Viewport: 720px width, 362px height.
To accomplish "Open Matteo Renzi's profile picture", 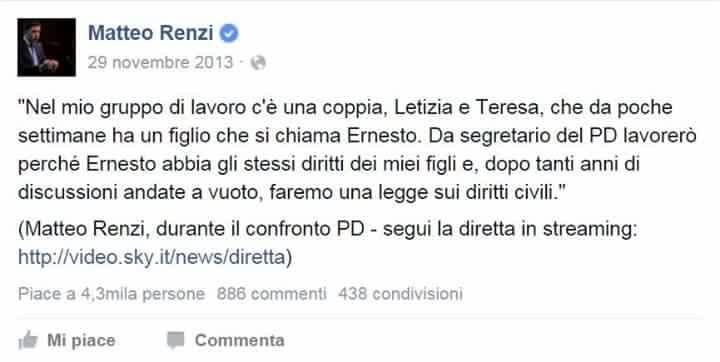I will (x=46, y=47).
